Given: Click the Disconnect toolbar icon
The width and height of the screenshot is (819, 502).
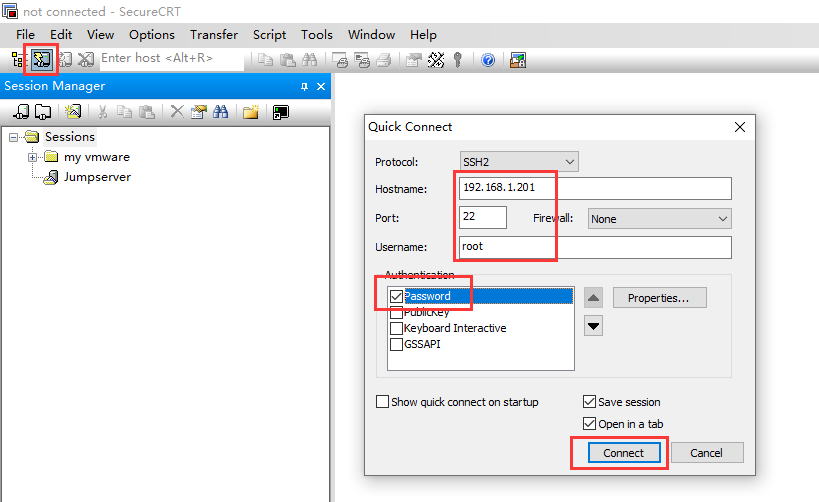Looking at the screenshot, I should coord(86,60).
